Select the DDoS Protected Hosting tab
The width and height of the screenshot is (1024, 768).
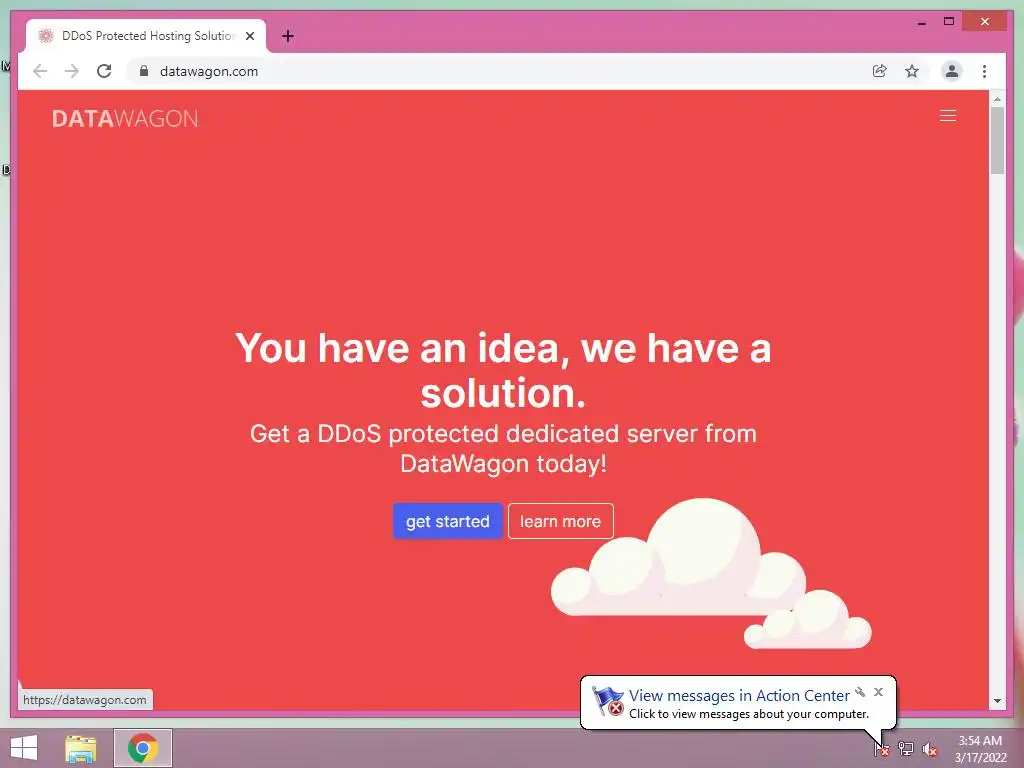146,36
